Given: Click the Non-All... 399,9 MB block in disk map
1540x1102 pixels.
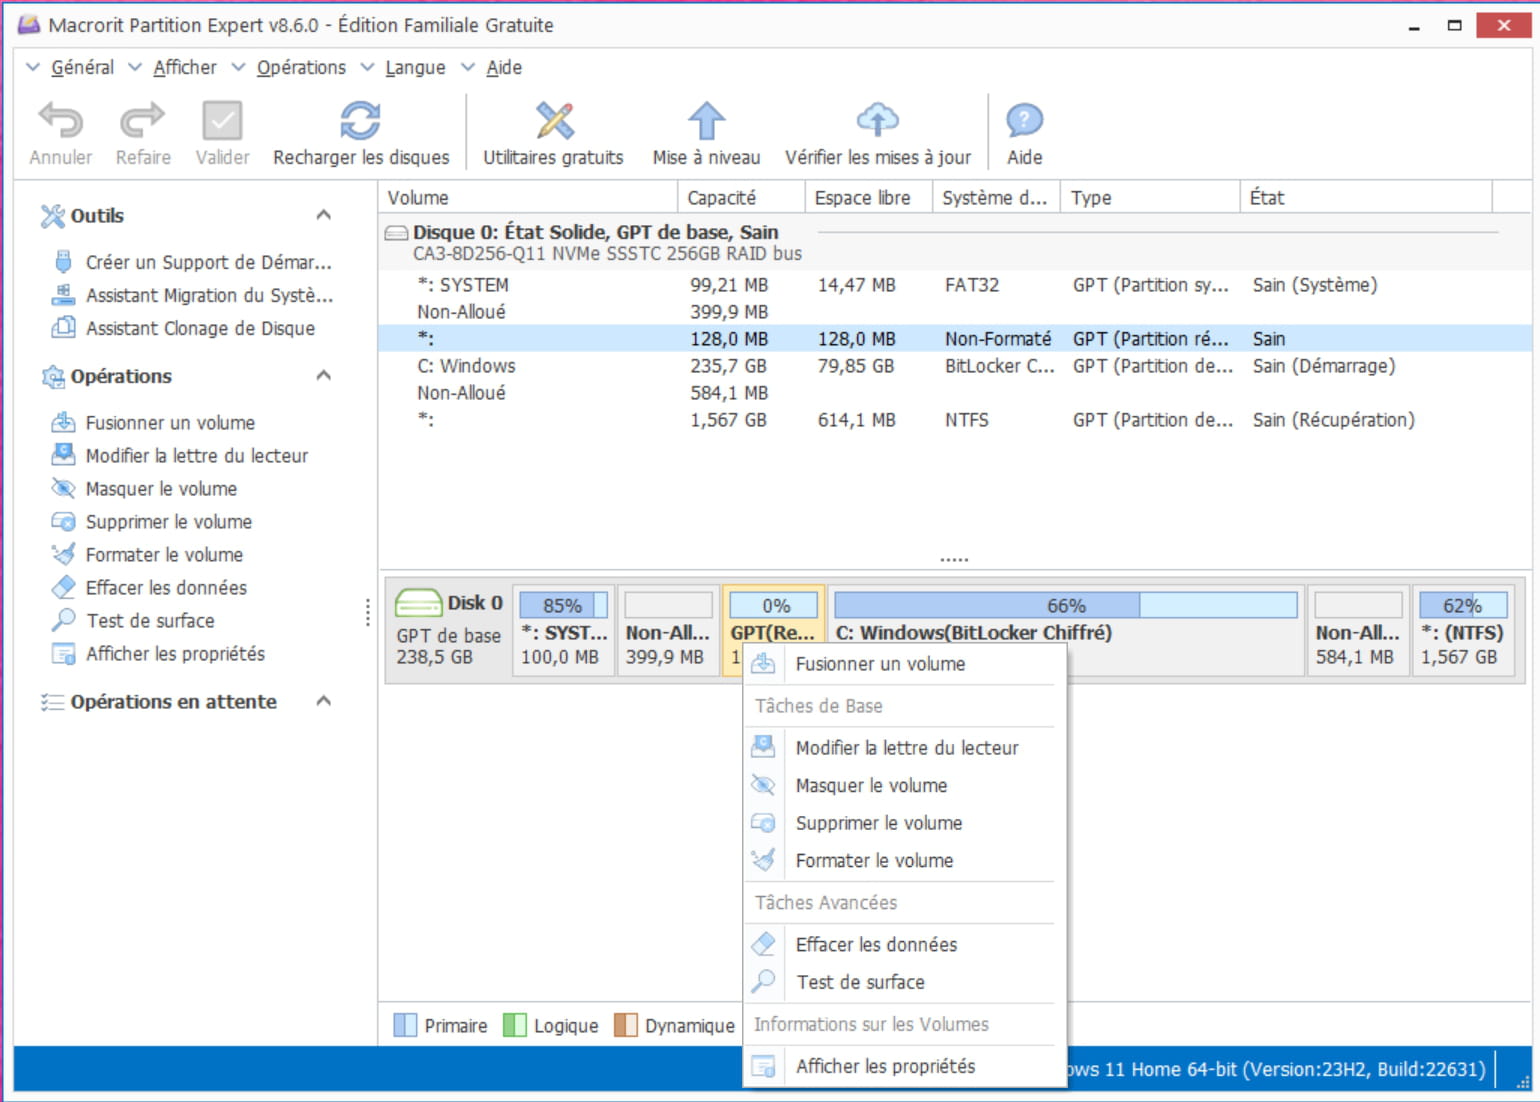Looking at the screenshot, I should pos(668,630).
